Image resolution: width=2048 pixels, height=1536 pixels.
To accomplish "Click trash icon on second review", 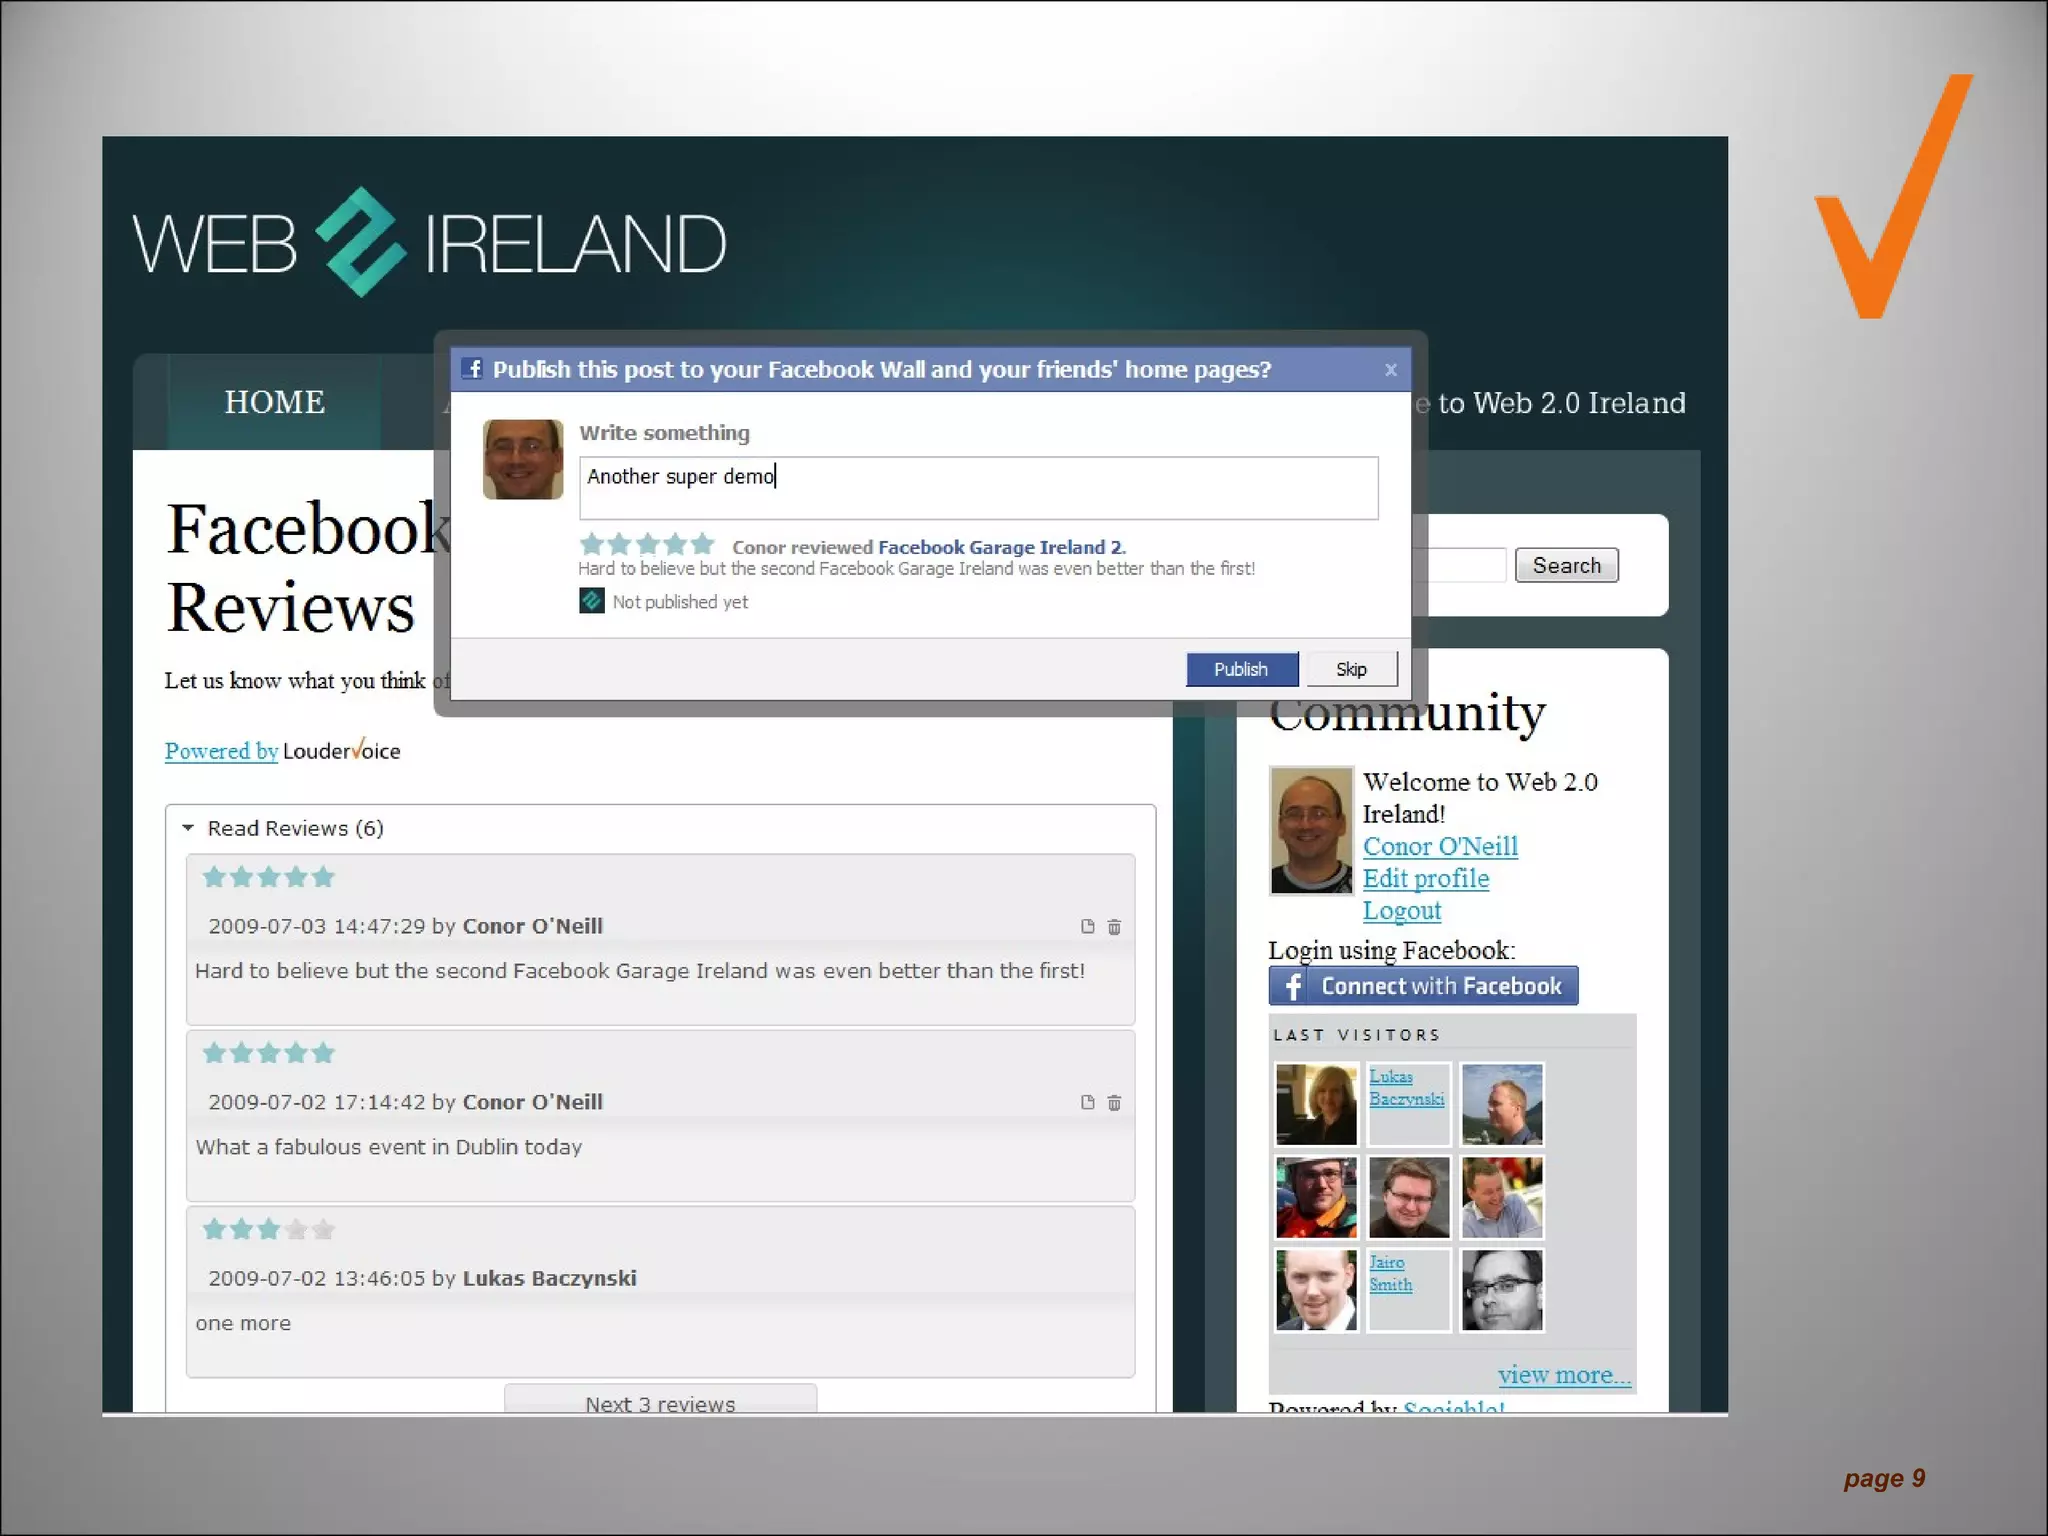I will coord(1114,1103).
